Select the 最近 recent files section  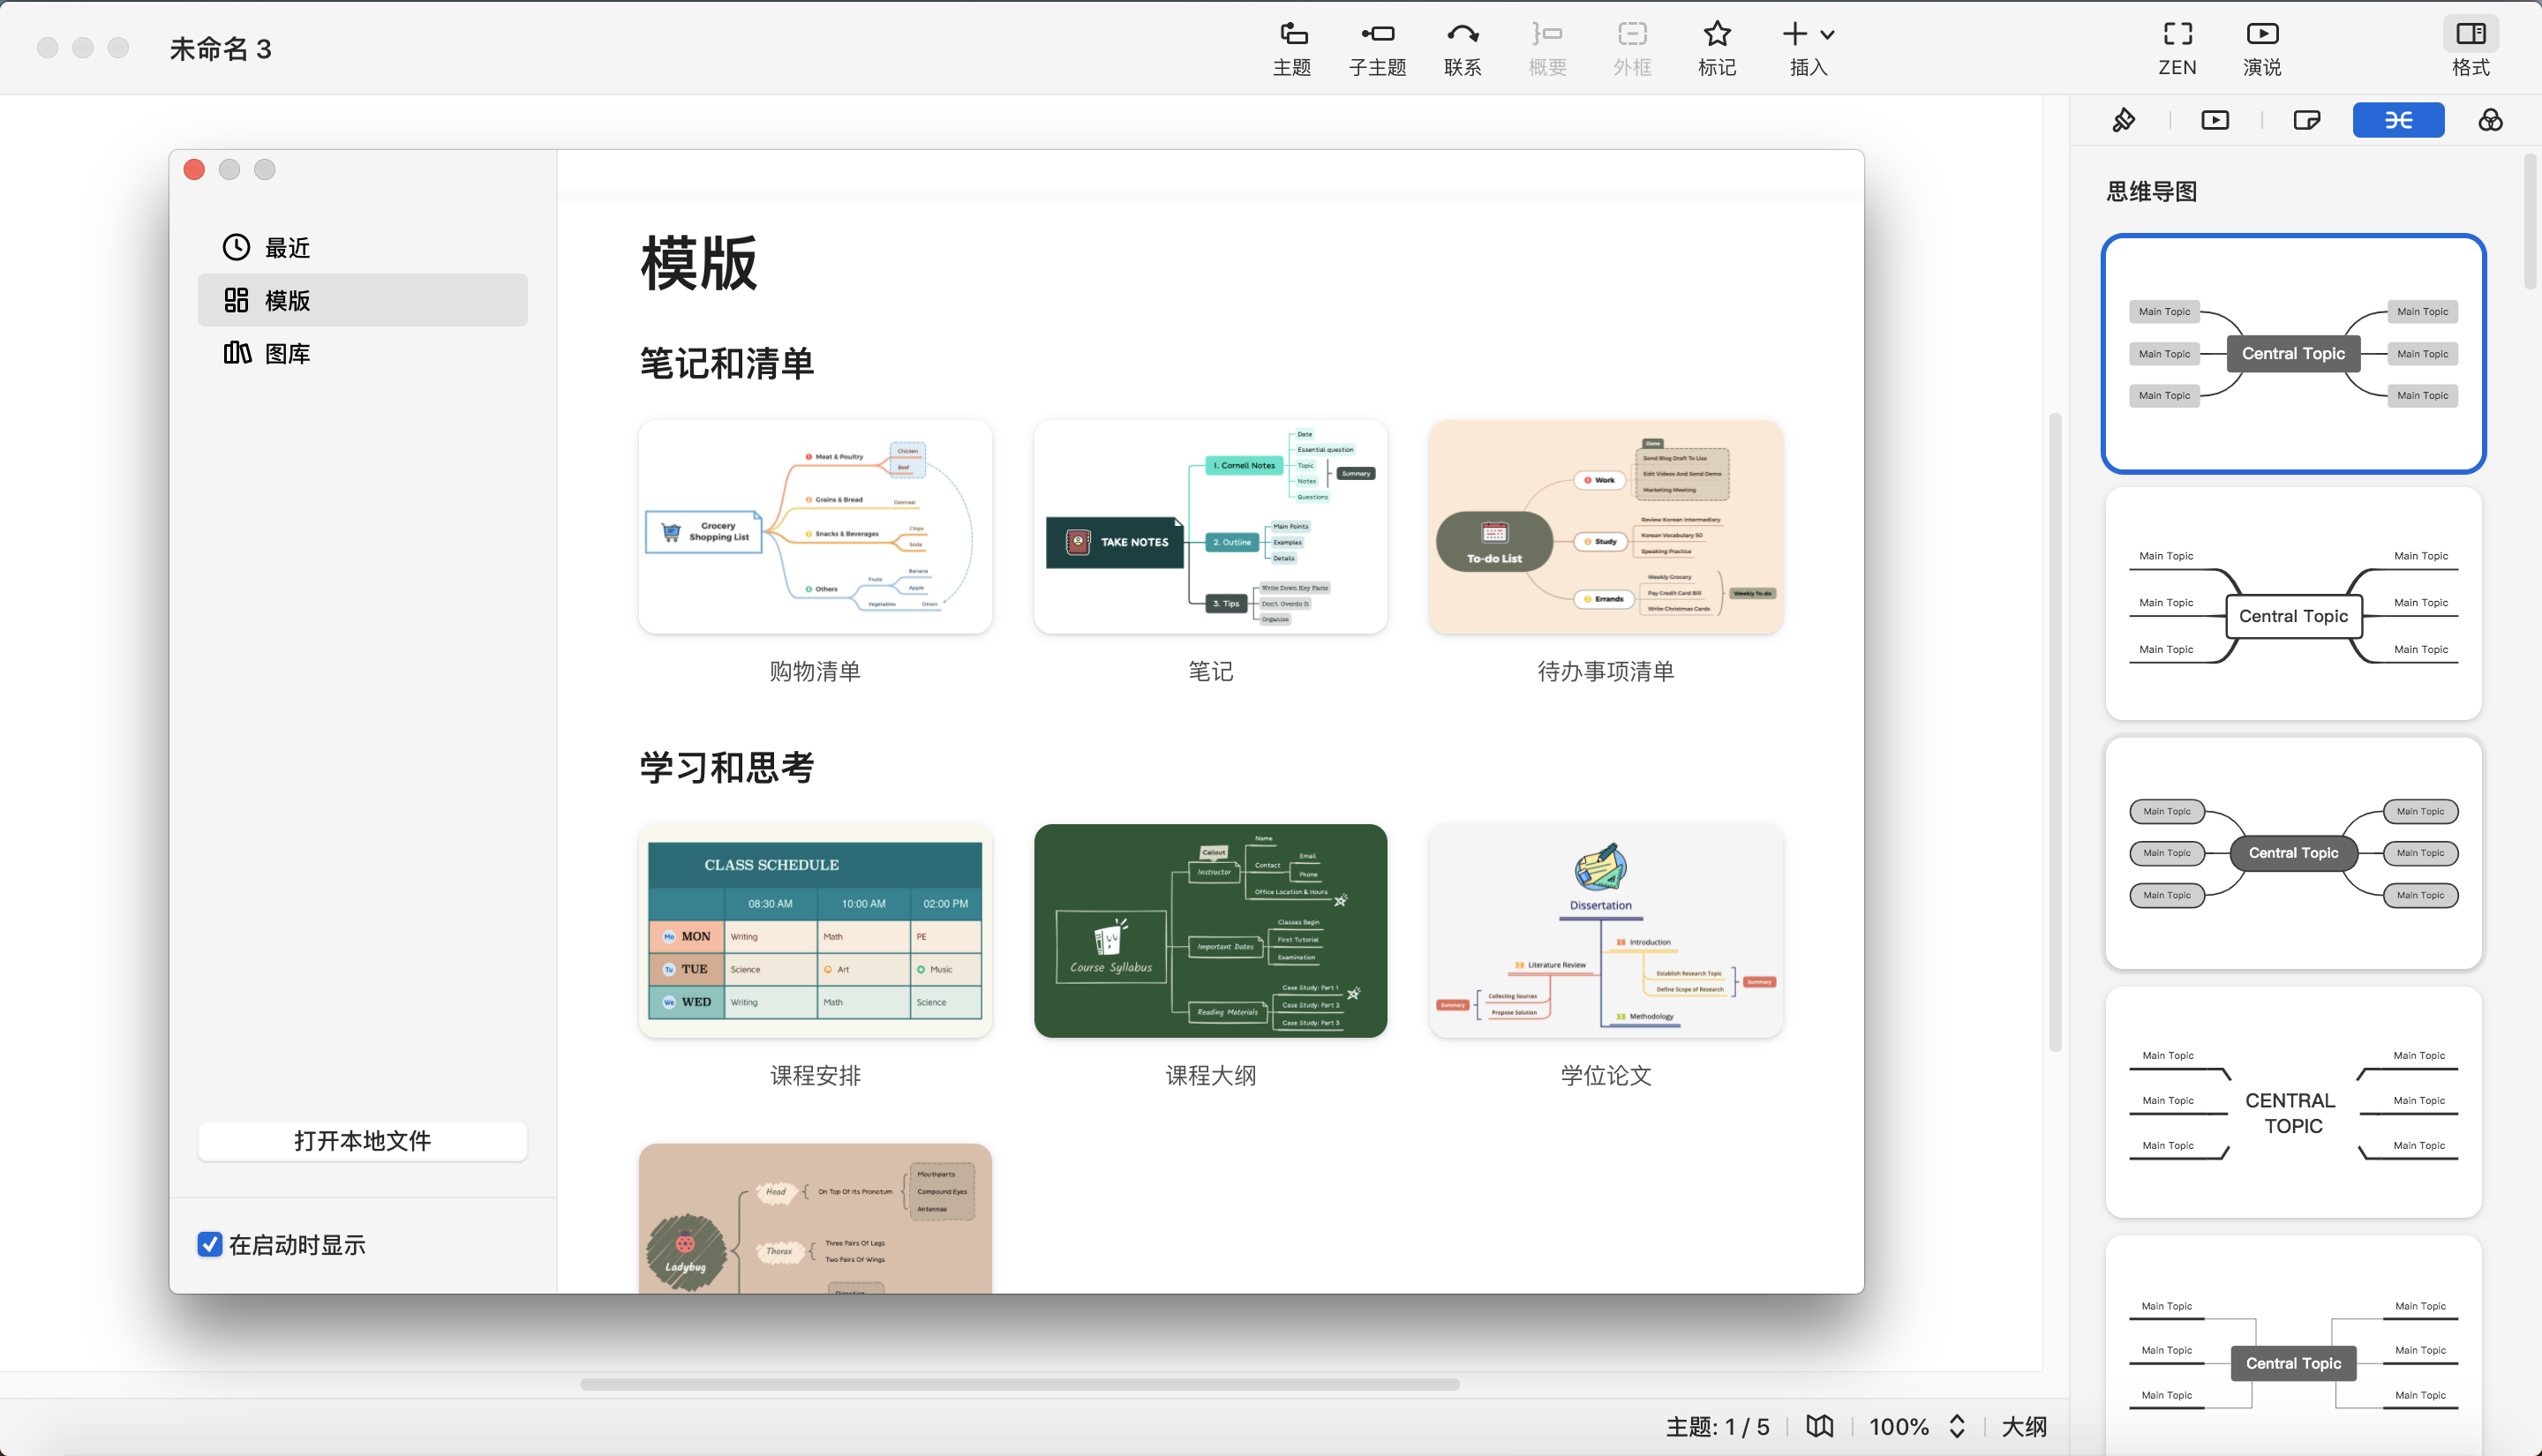click(288, 247)
